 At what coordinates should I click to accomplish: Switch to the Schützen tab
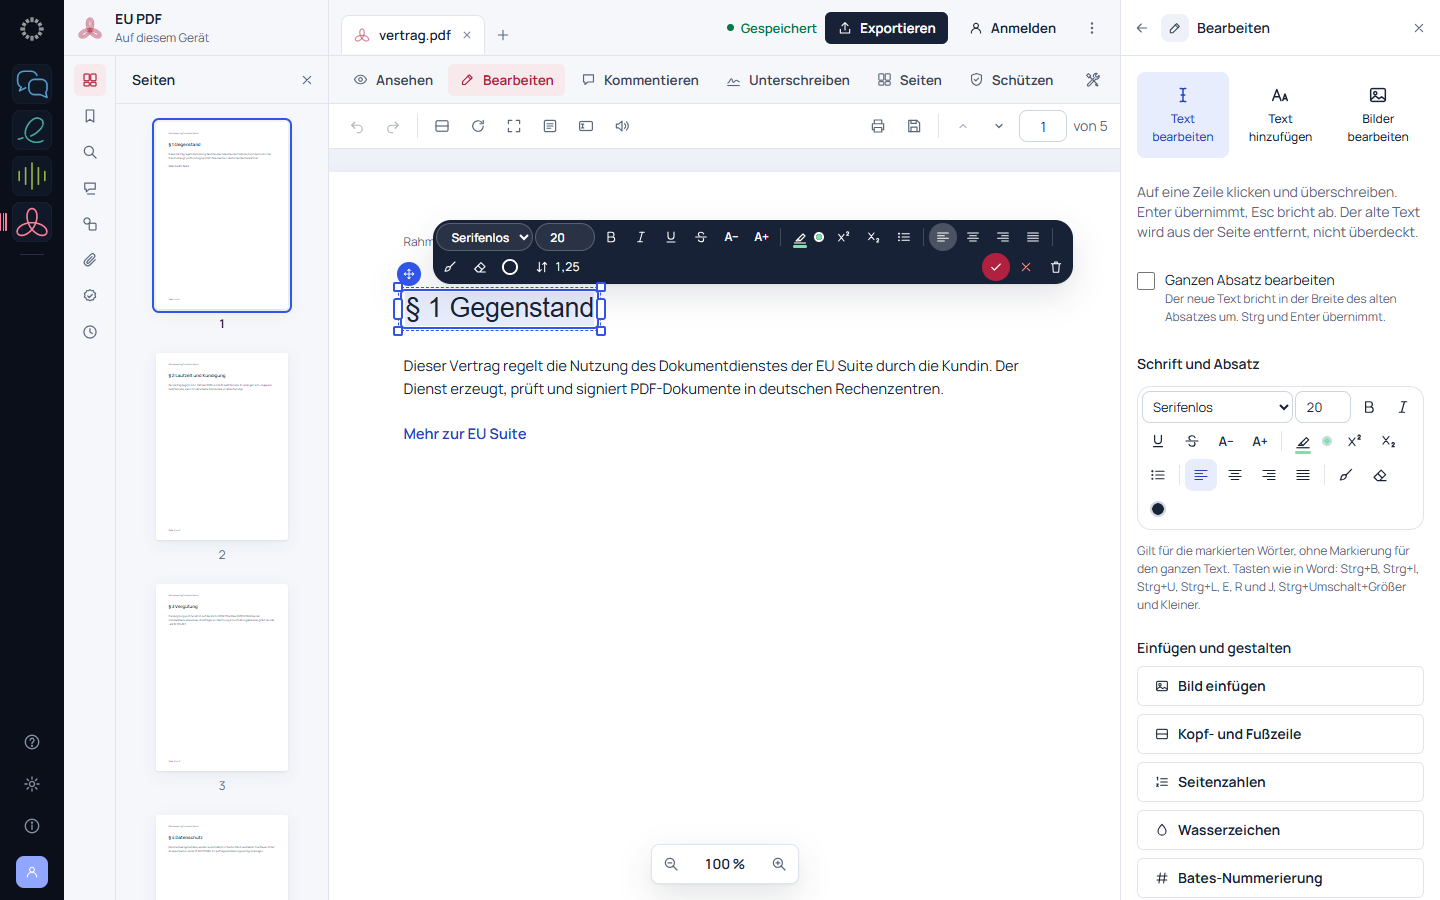1012,80
